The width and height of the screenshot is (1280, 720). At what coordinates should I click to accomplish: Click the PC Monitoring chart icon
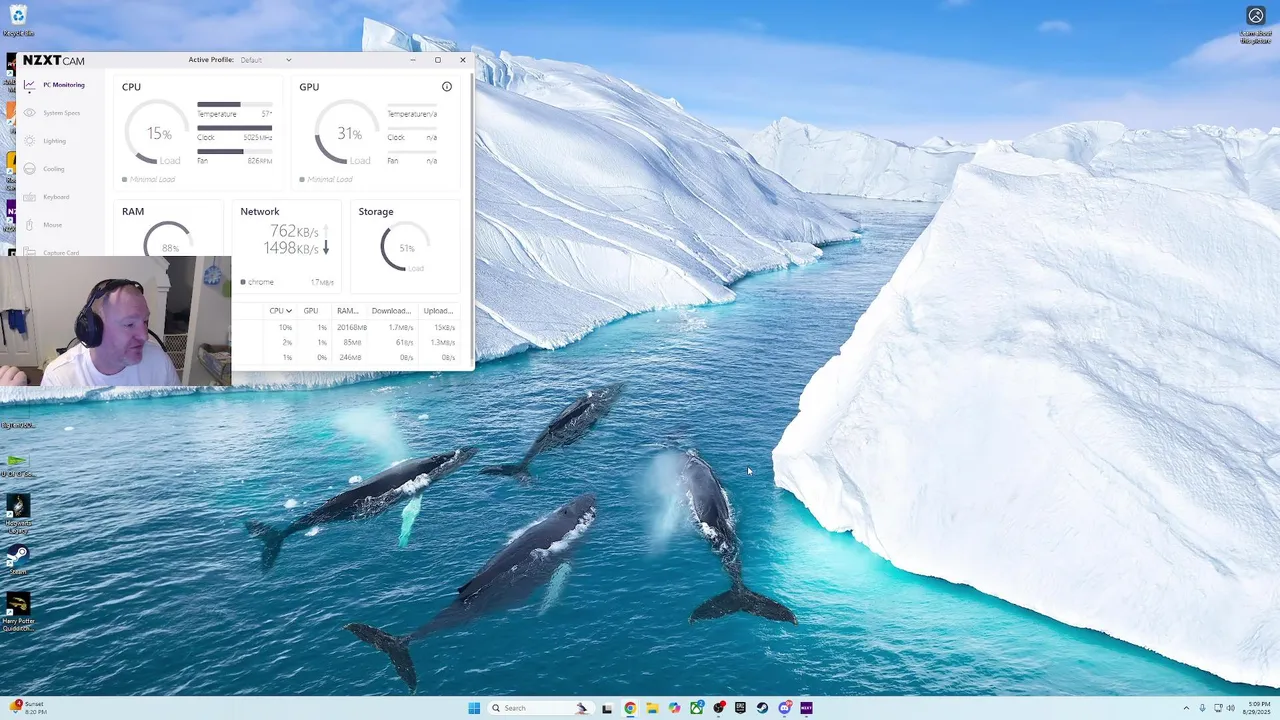30,85
